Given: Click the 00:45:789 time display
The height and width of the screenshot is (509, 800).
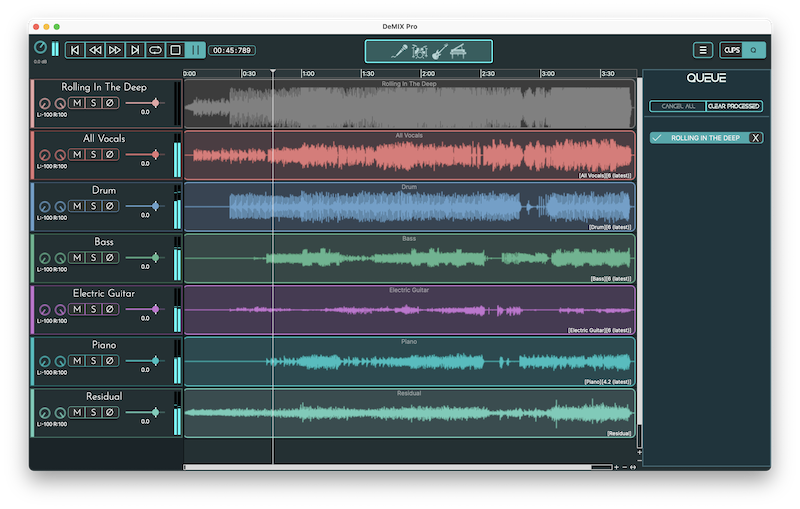Looking at the screenshot, I should click(232, 50).
